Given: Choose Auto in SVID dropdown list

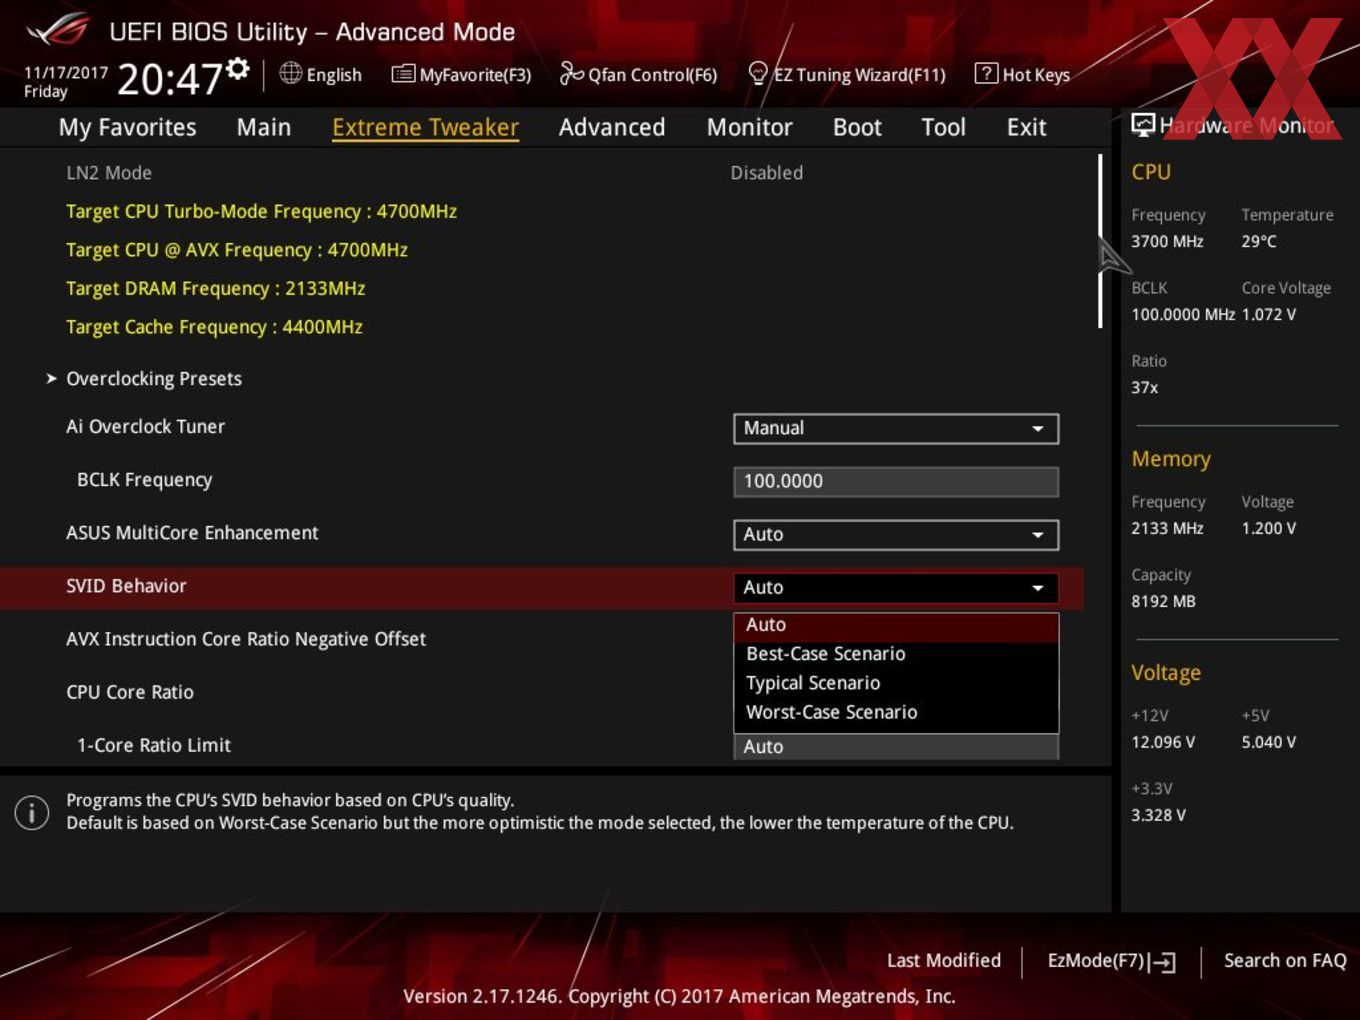Looking at the screenshot, I should coord(896,625).
